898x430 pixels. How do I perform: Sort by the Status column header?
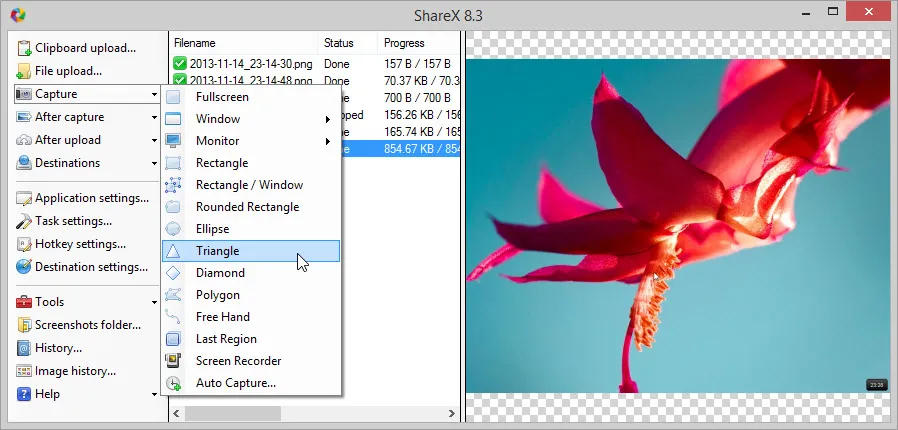pos(348,43)
